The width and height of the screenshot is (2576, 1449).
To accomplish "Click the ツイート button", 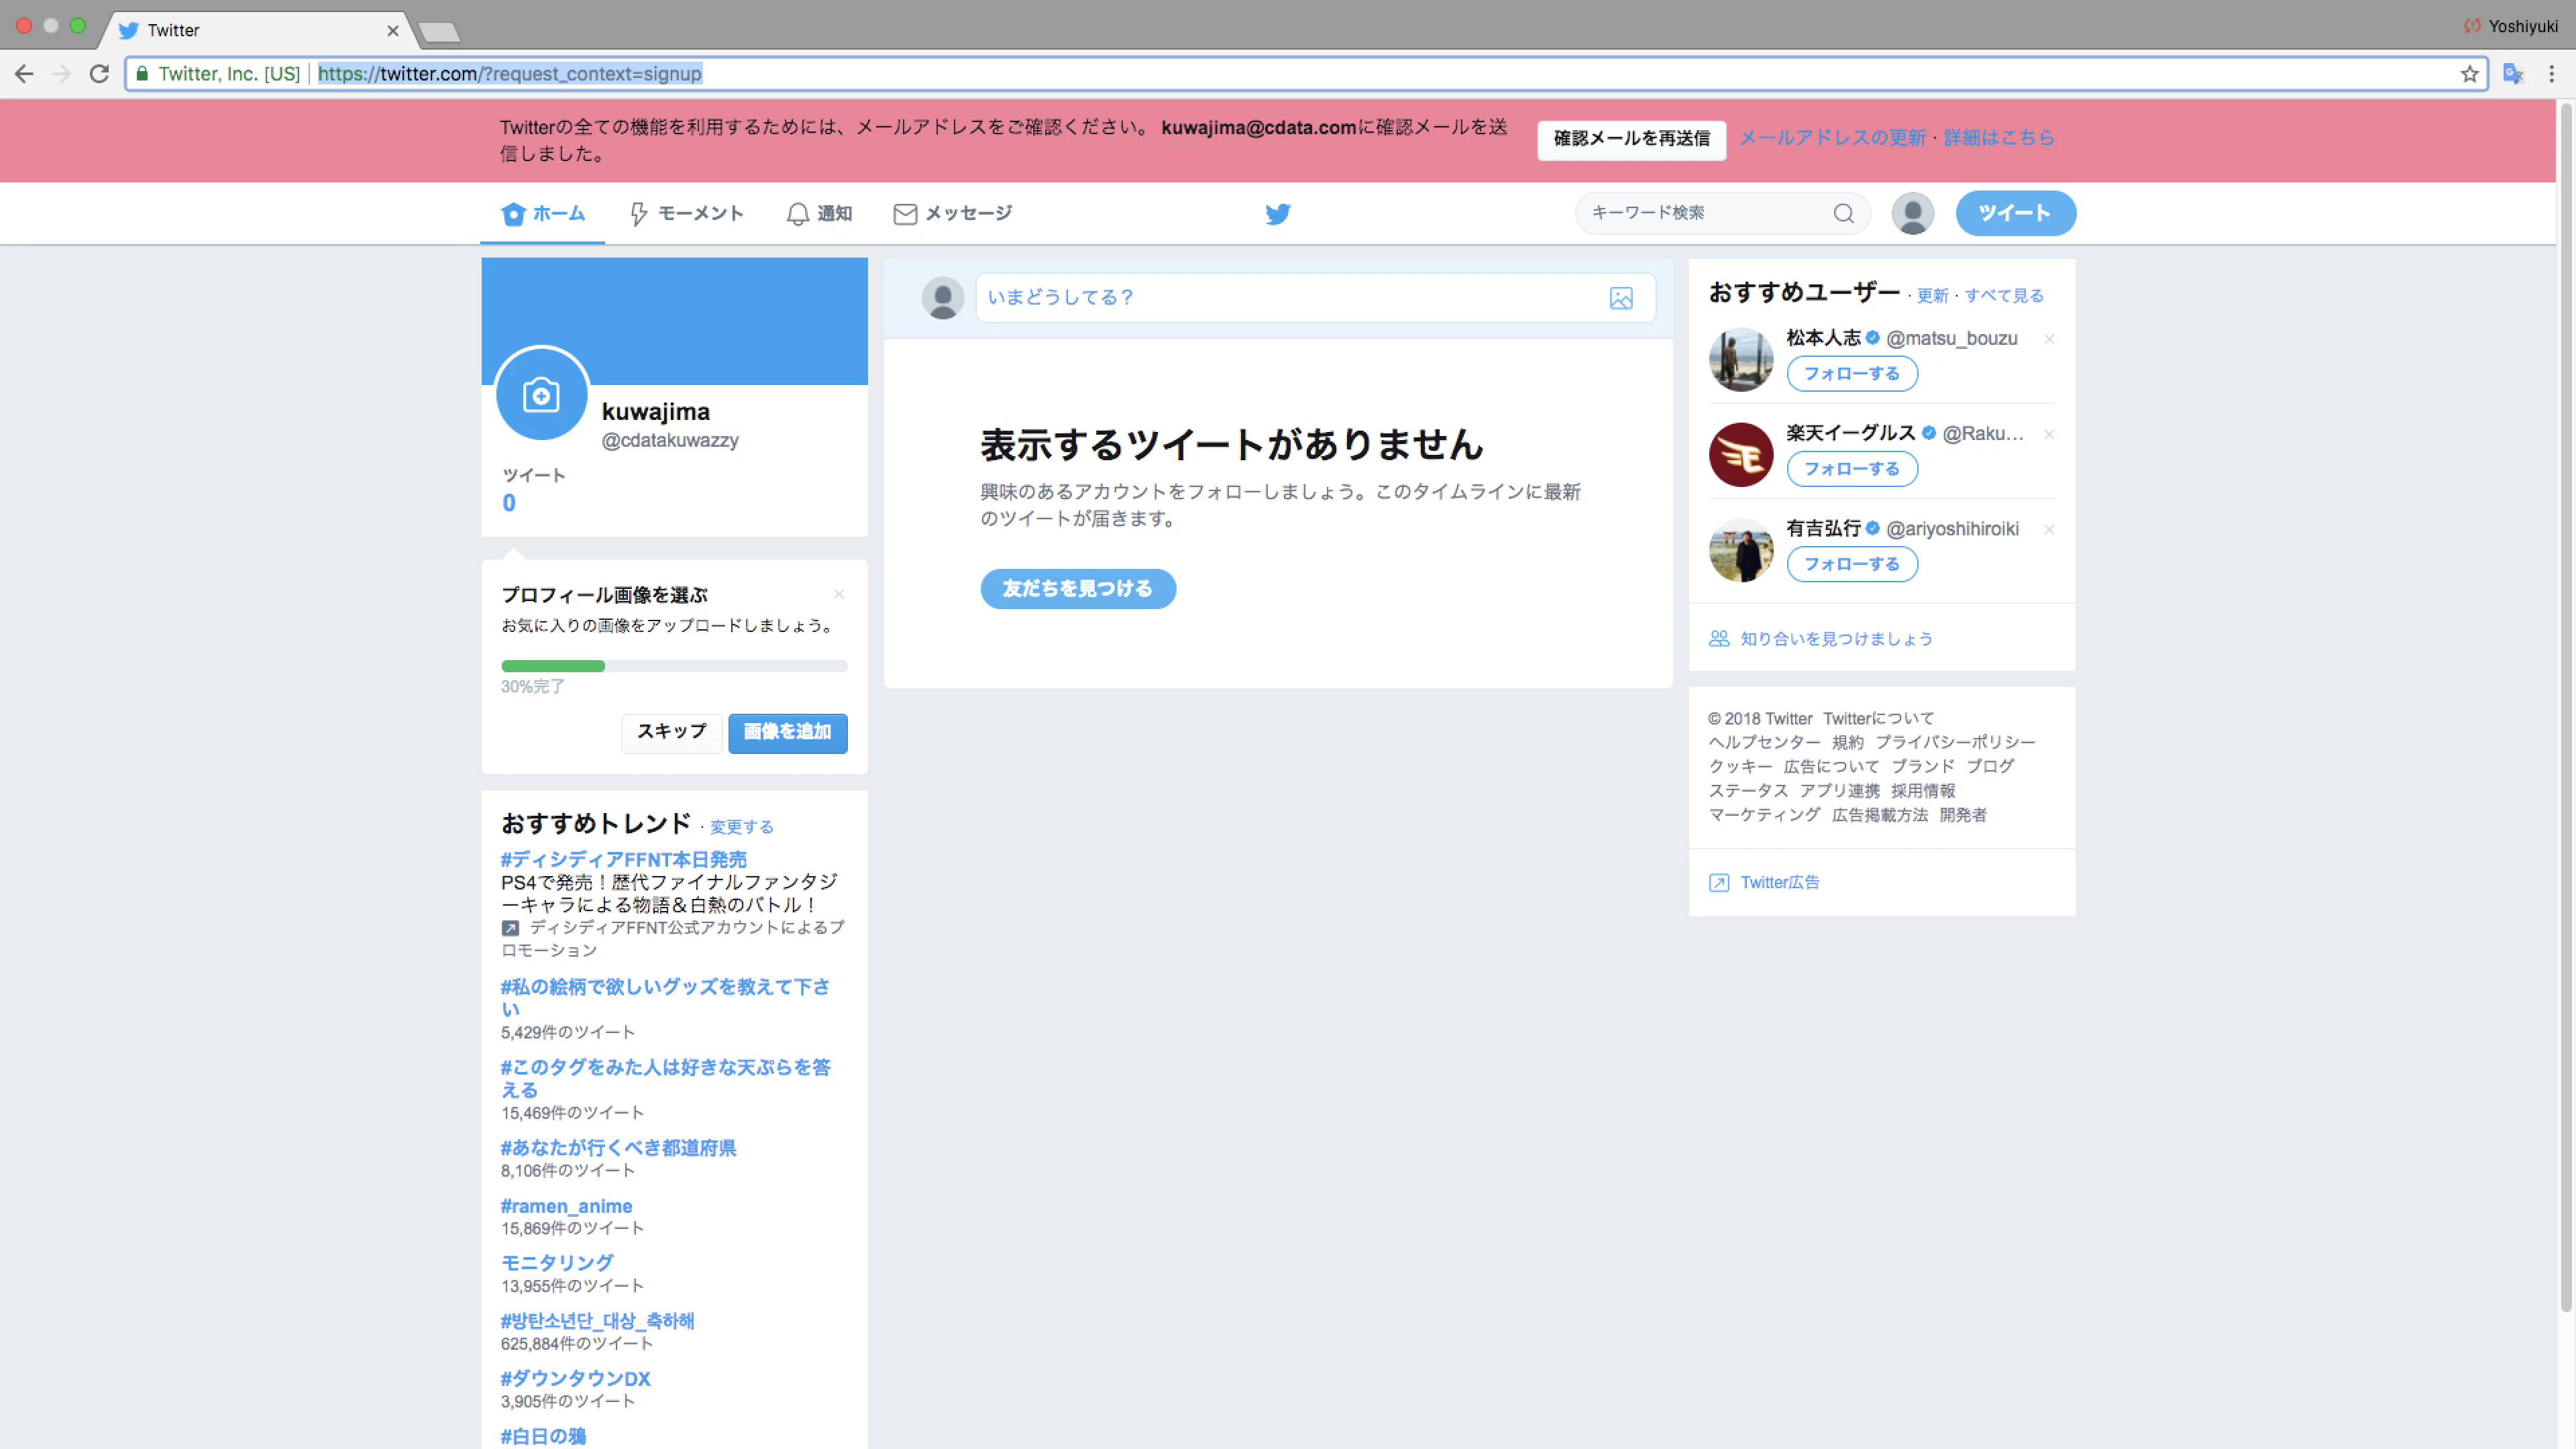I will pos(2015,213).
